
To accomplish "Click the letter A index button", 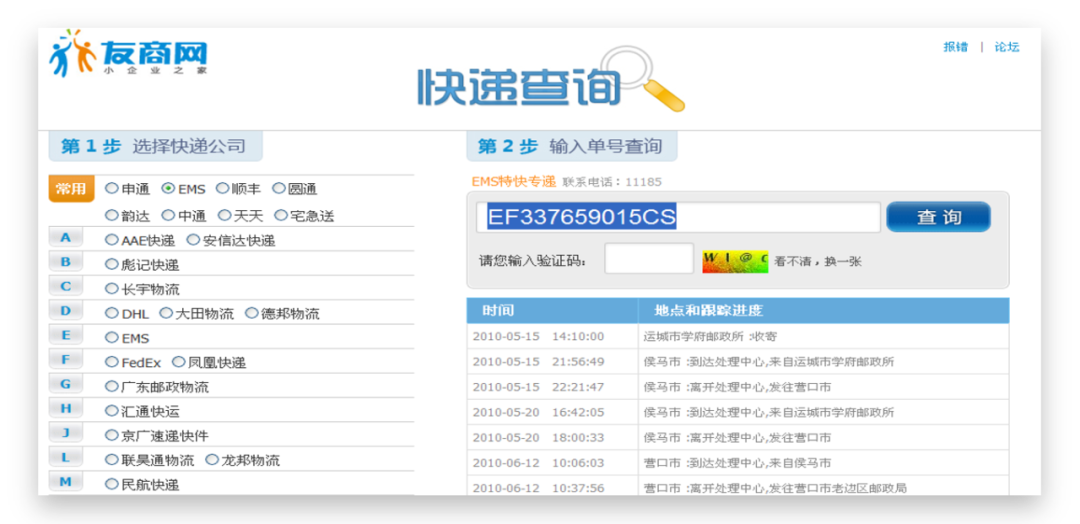I will click(x=65, y=238).
